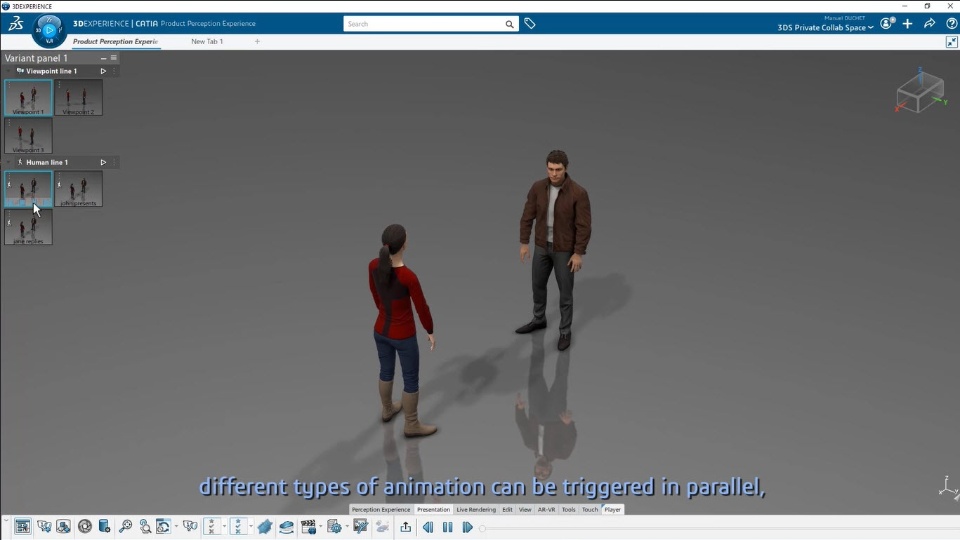Switch to the Perception Experience tab
Image resolution: width=960 pixels, height=540 pixels.
[381, 509]
